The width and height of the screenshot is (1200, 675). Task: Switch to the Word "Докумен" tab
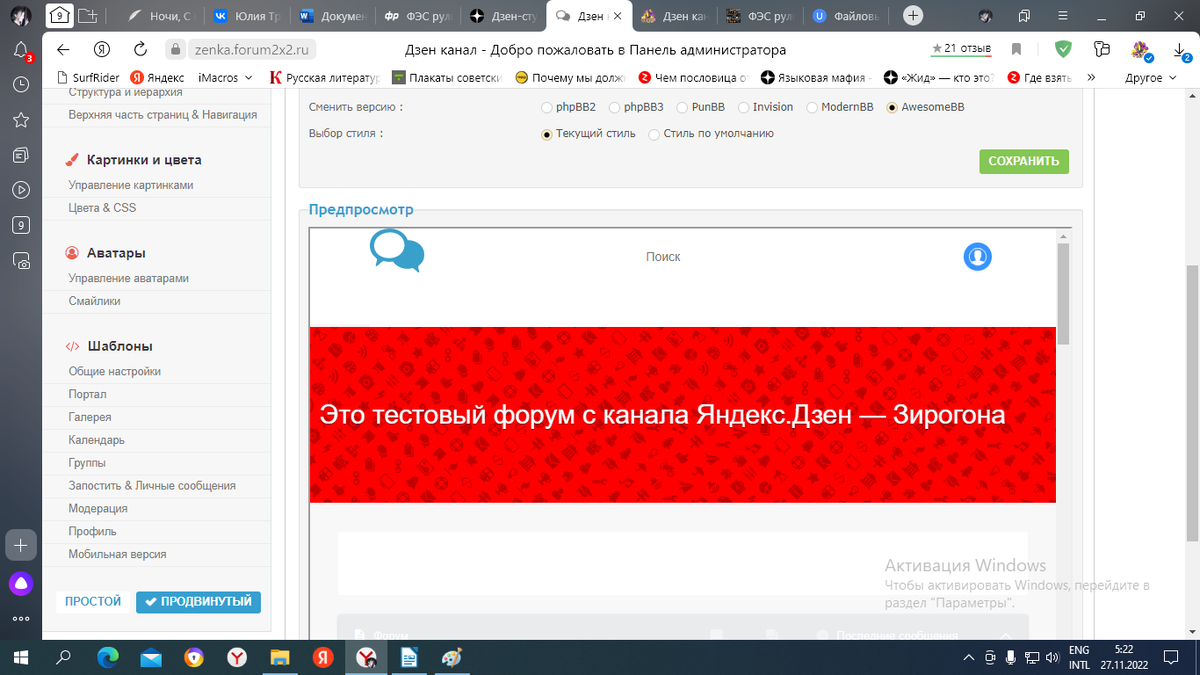[x=333, y=15]
